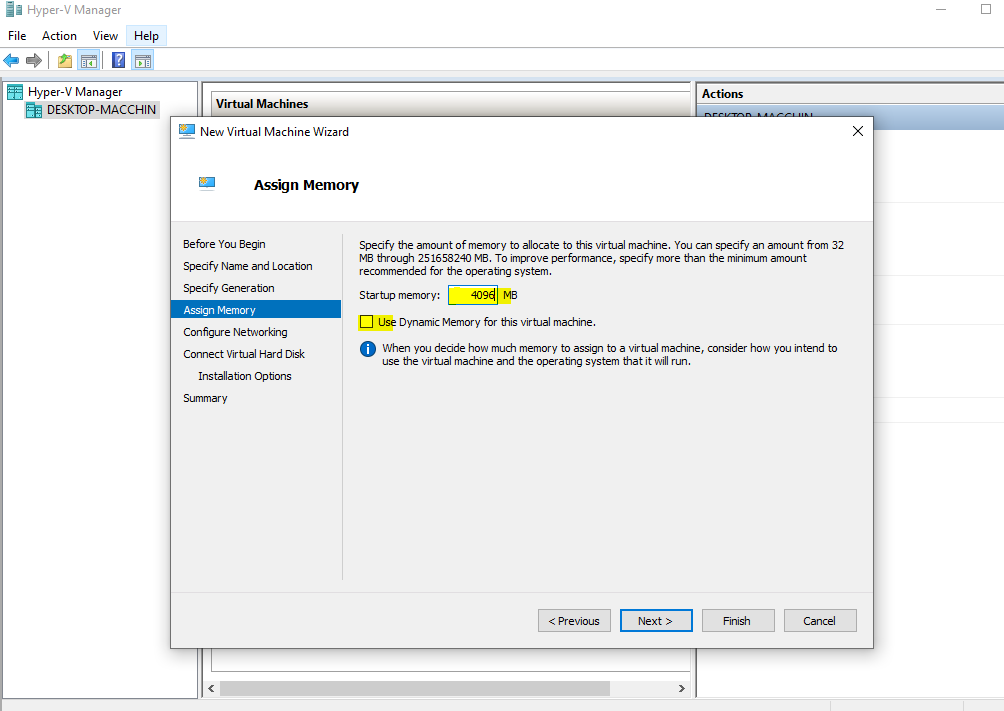
Task: Click the horizontal scrollbar right arrow
Action: pos(682,689)
